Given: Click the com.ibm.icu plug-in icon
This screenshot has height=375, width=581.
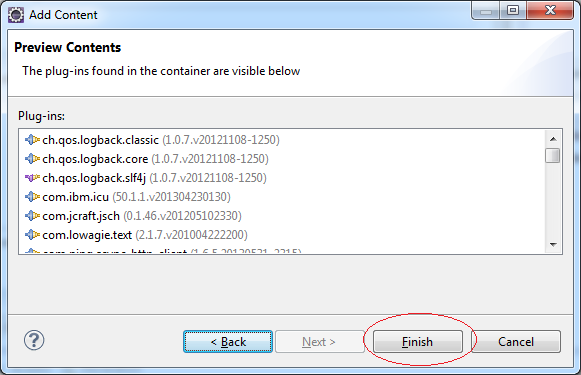Looking at the screenshot, I should [32, 197].
